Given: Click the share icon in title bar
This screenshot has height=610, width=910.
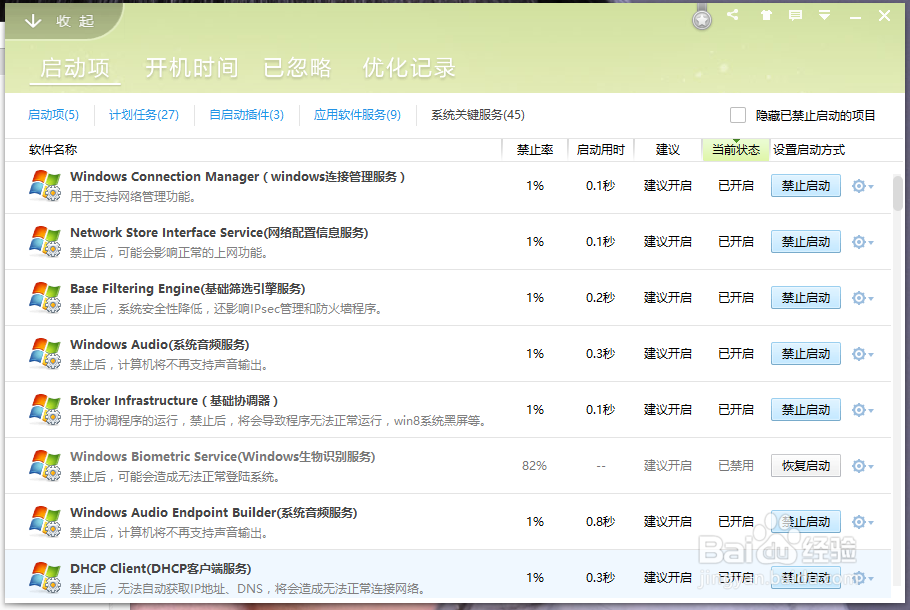Looking at the screenshot, I should coord(732,15).
